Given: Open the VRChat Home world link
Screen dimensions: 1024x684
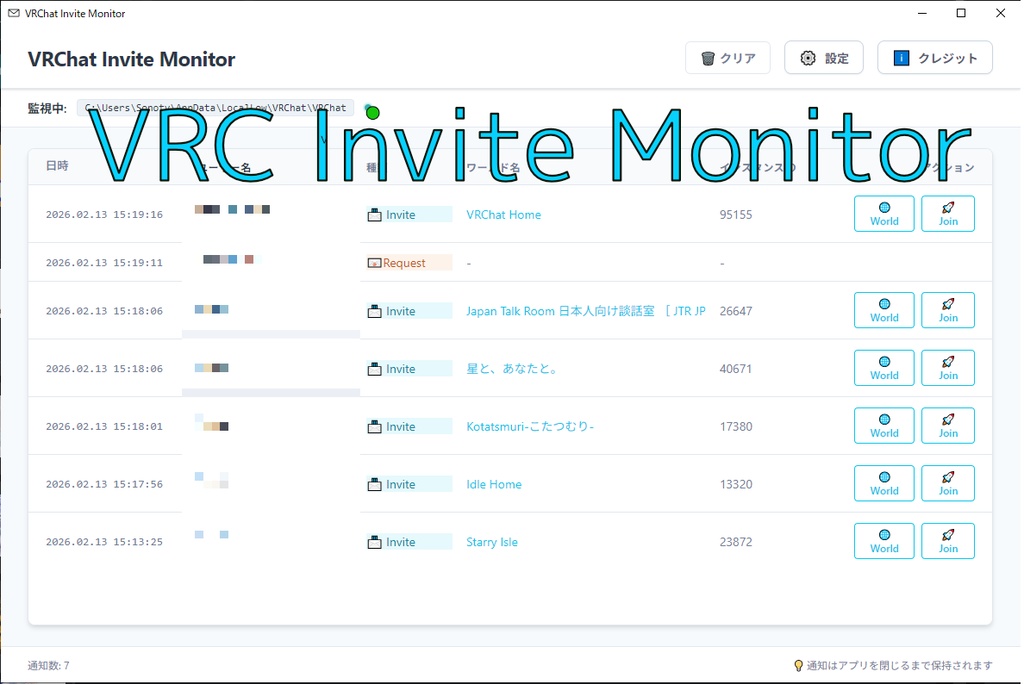Looking at the screenshot, I should tap(503, 214).
